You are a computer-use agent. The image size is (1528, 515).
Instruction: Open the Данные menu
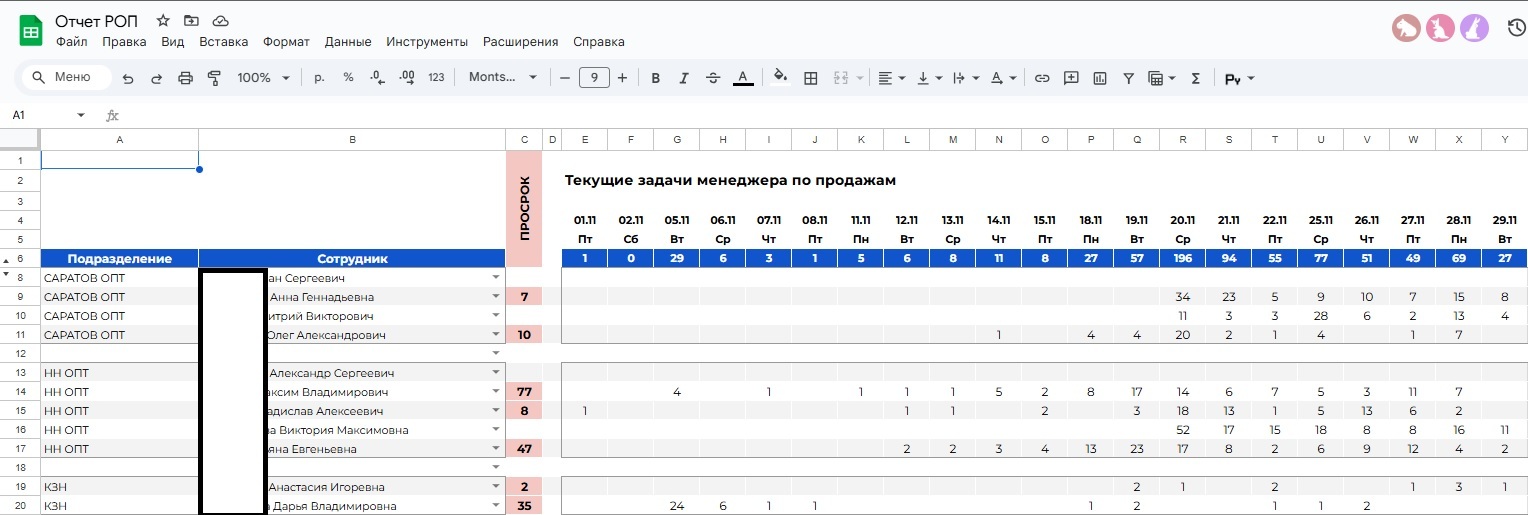348,42
